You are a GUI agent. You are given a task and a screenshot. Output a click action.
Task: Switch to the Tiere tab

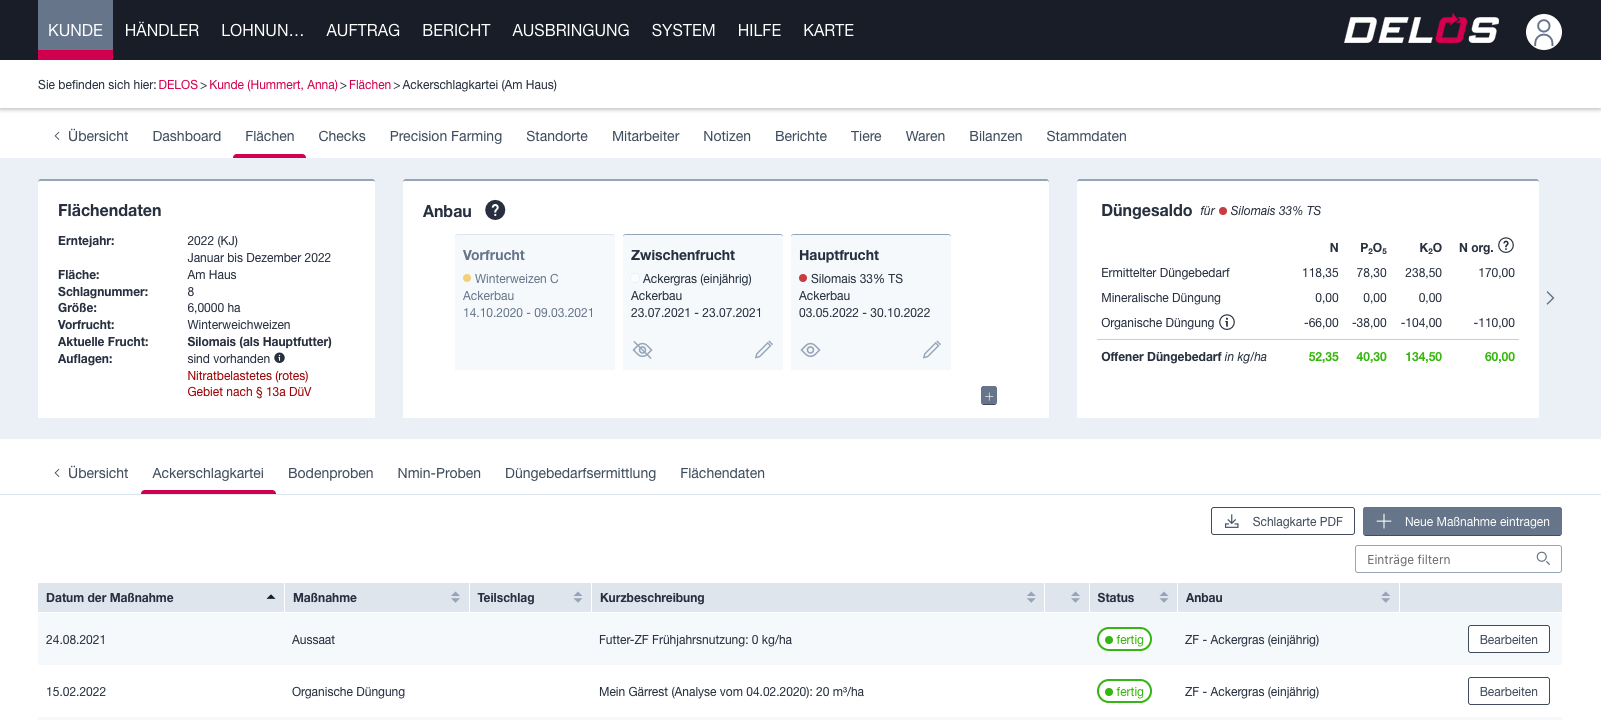point(866,136)
